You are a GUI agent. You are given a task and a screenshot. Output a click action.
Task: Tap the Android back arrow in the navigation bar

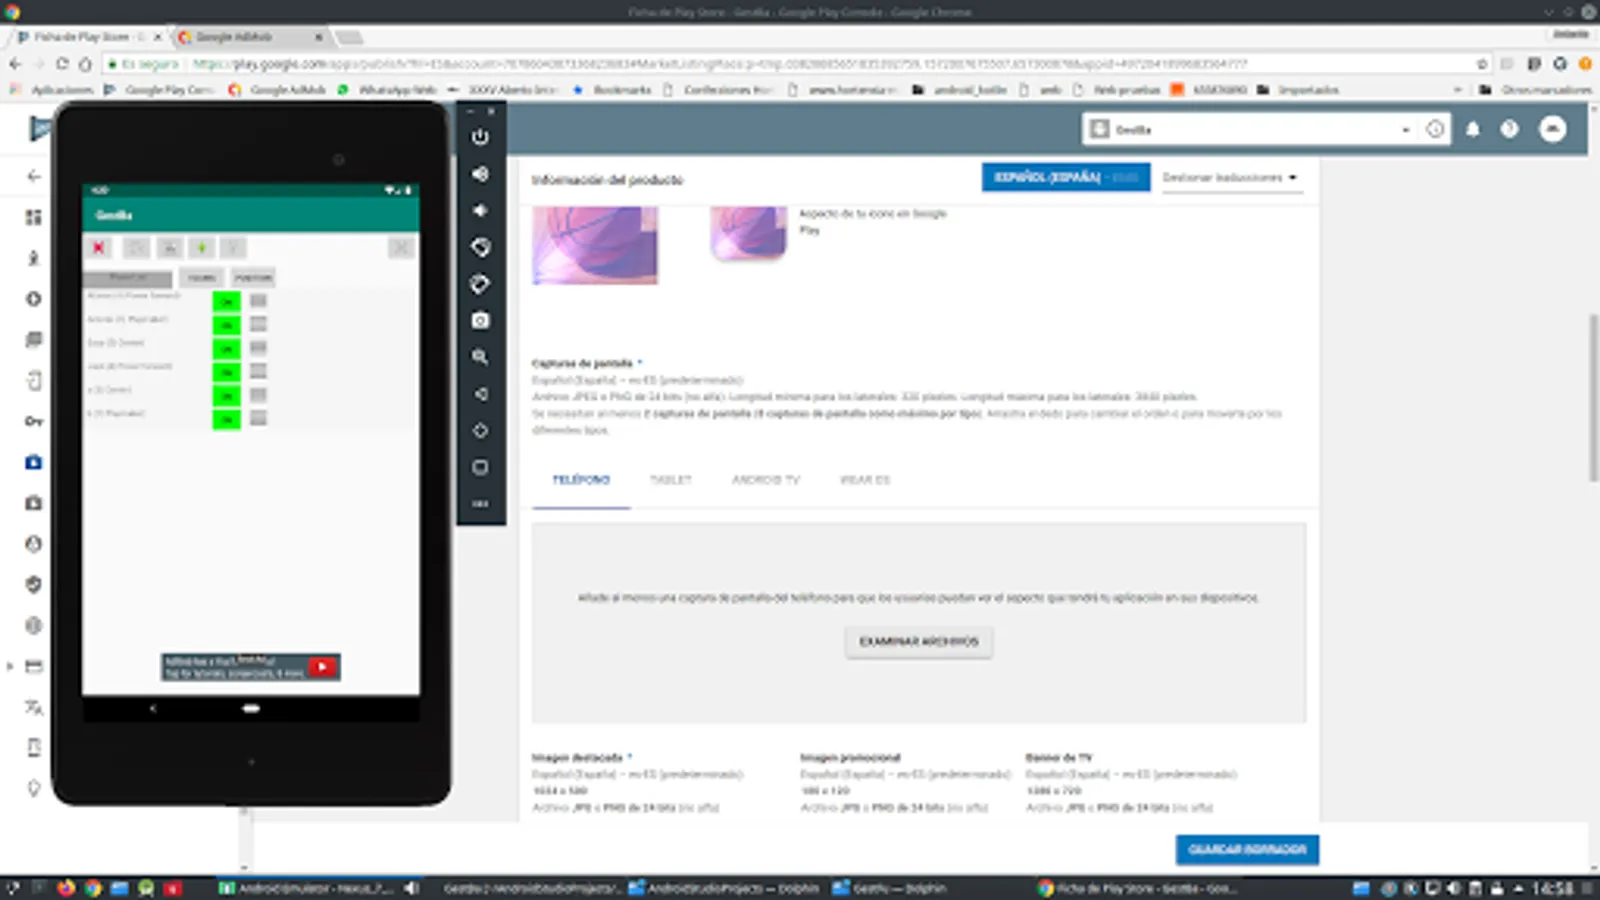tap(153, 708)
